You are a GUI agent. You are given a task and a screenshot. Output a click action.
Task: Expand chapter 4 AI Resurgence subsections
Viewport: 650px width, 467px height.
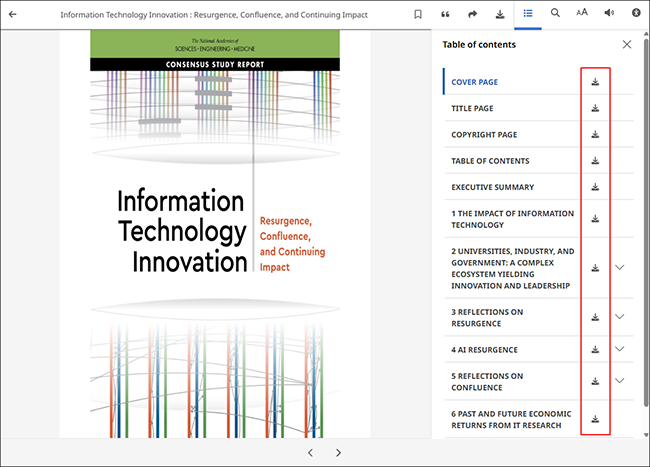click(619, 349)
